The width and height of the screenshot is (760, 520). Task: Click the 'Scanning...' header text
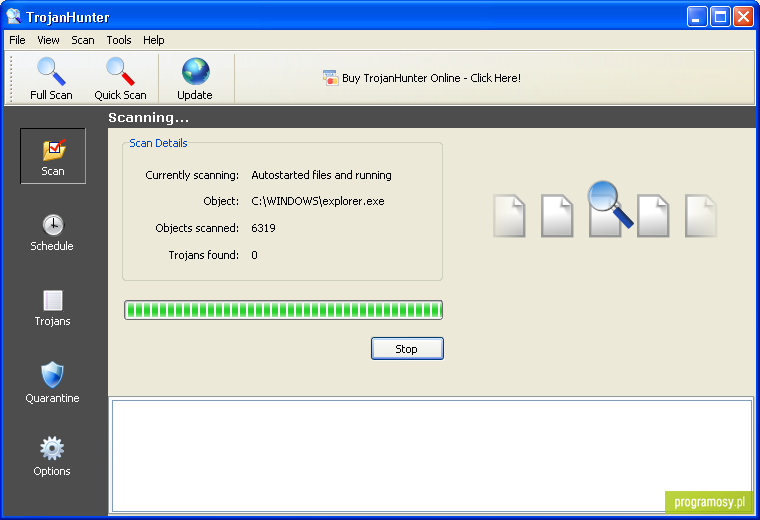(149, 118)
